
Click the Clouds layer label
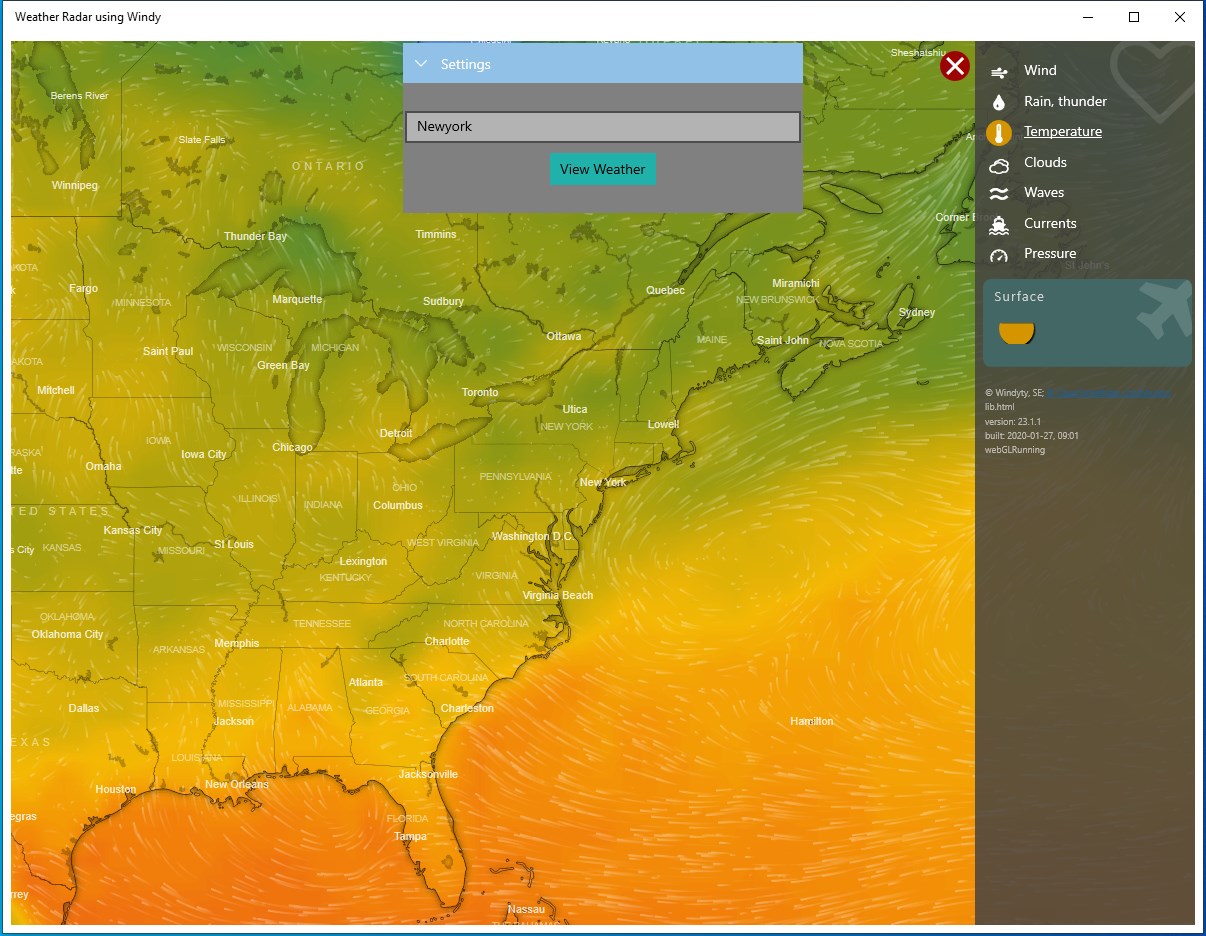1045,163
